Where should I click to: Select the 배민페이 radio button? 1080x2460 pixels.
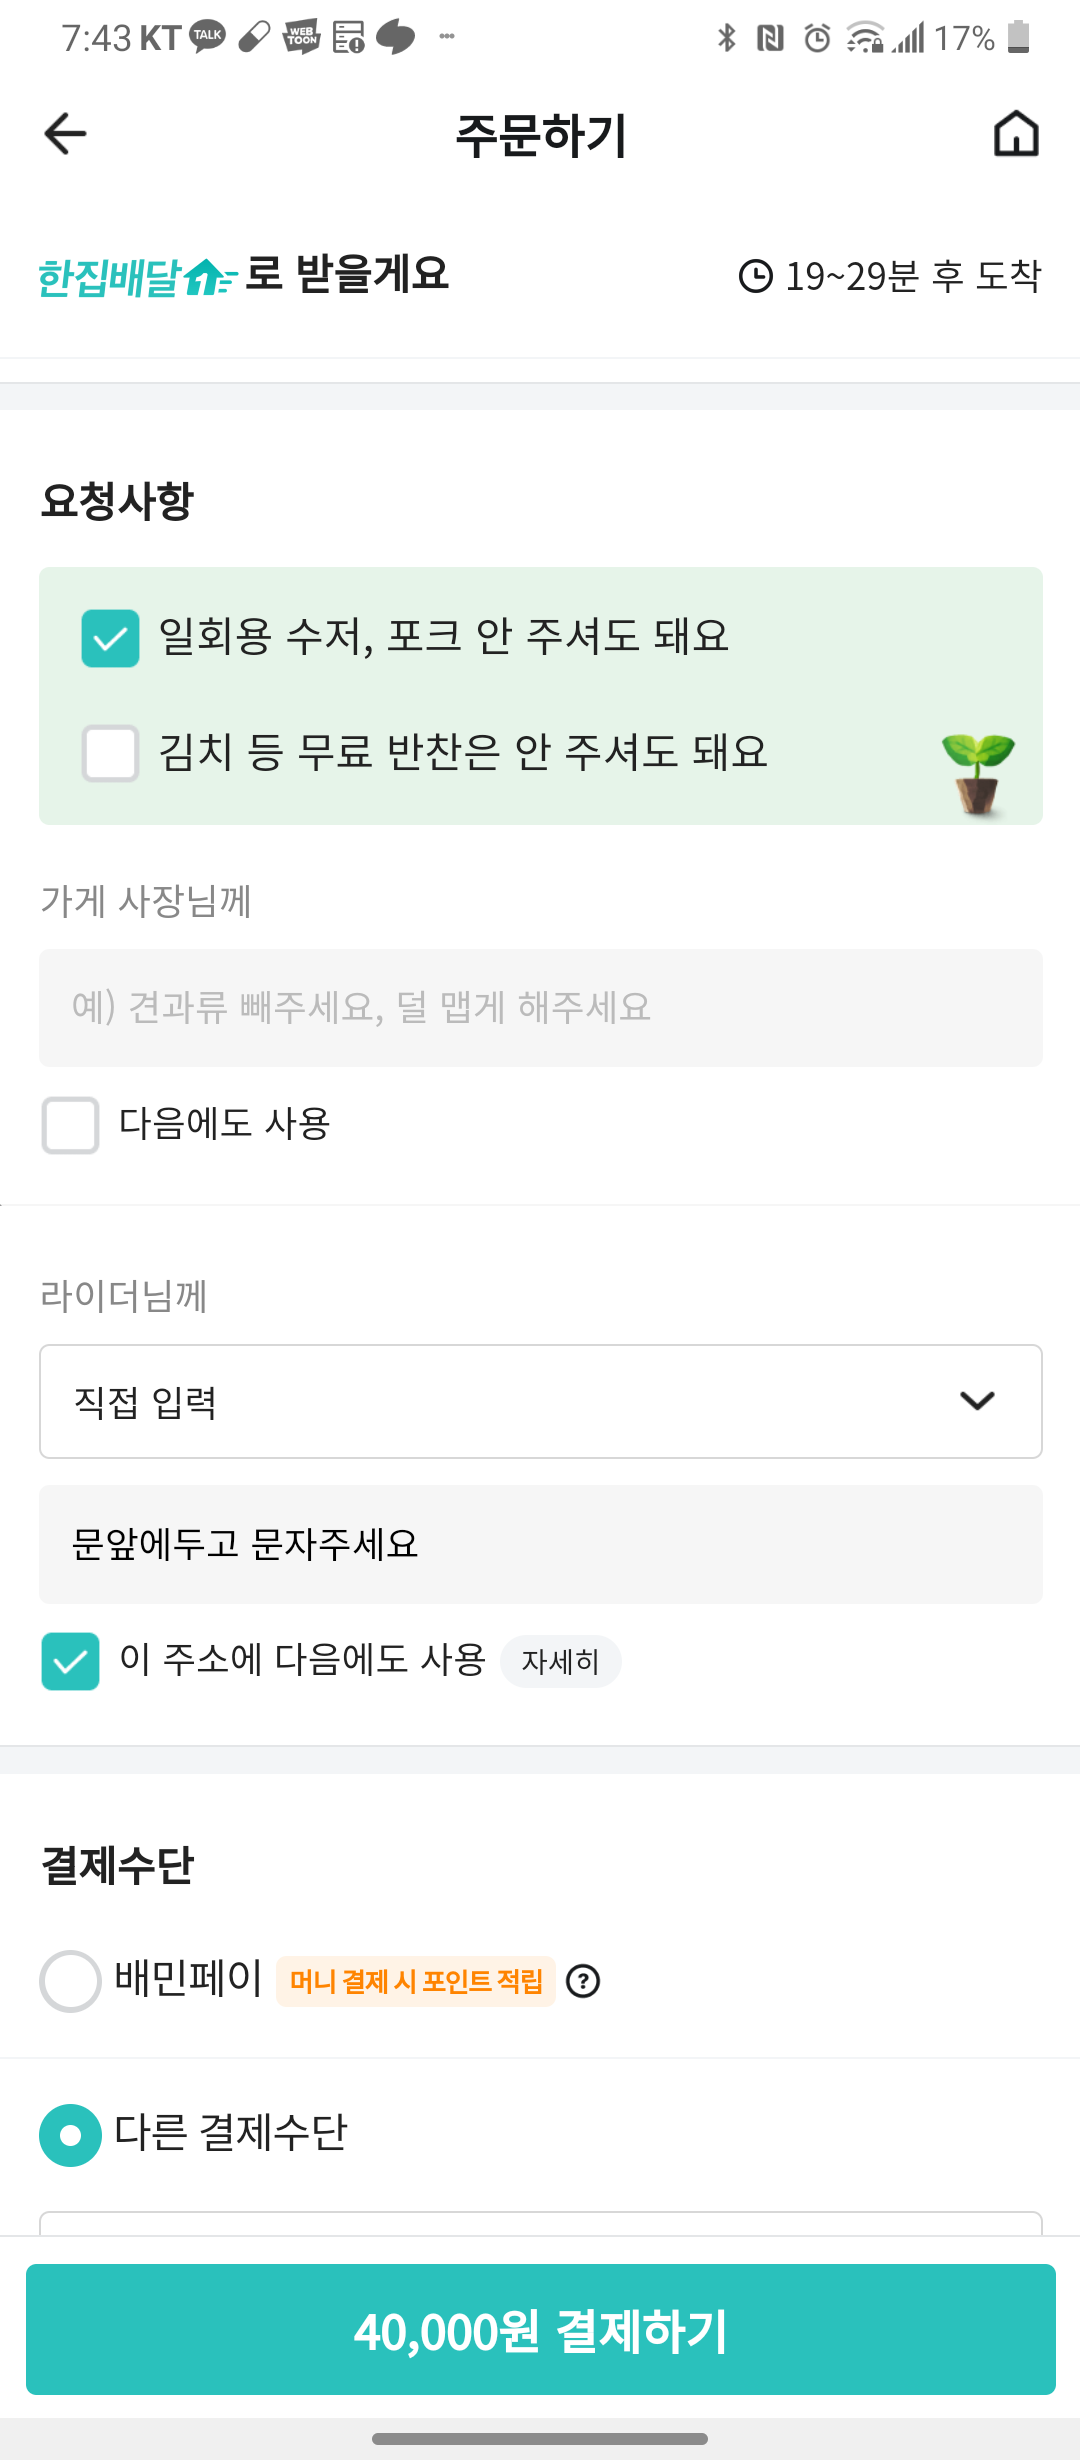[x=70, y=1981]
